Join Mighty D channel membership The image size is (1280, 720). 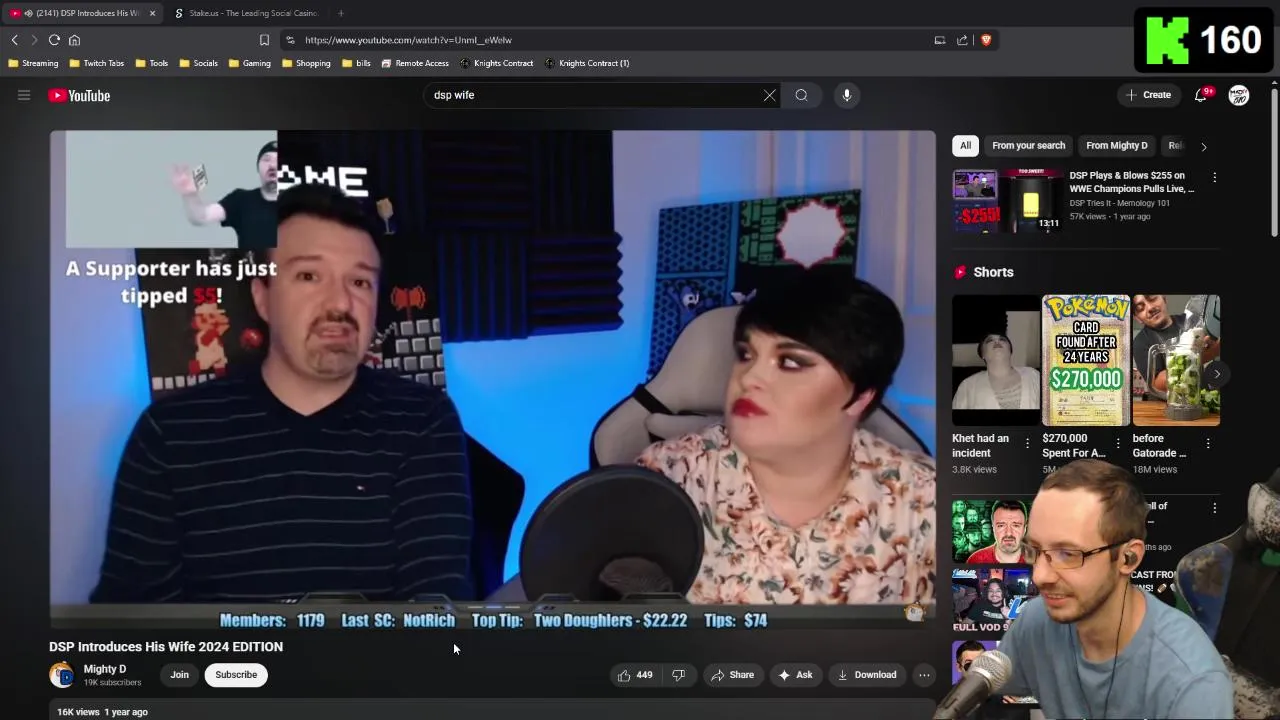pos(179,675)
